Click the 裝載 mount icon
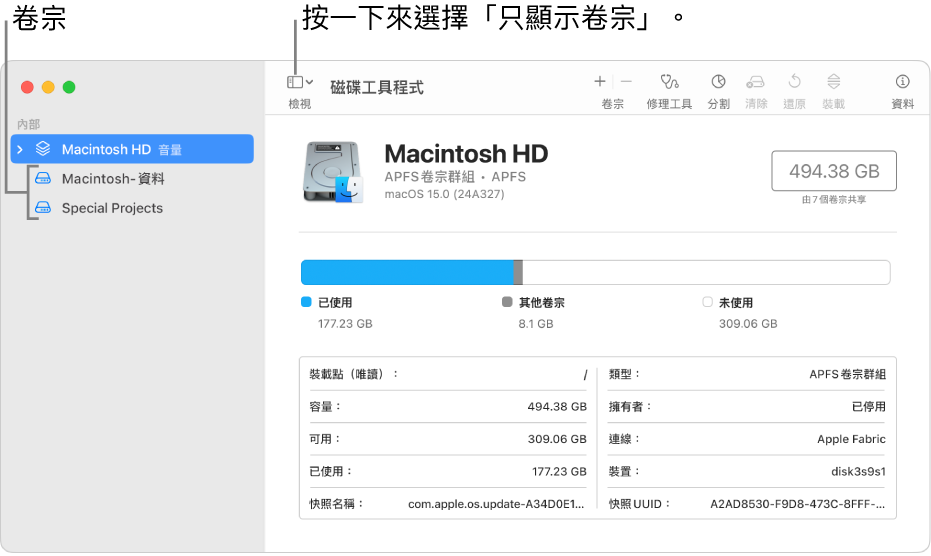The height and width of the screenshot is (556, 931). (834, 81)
